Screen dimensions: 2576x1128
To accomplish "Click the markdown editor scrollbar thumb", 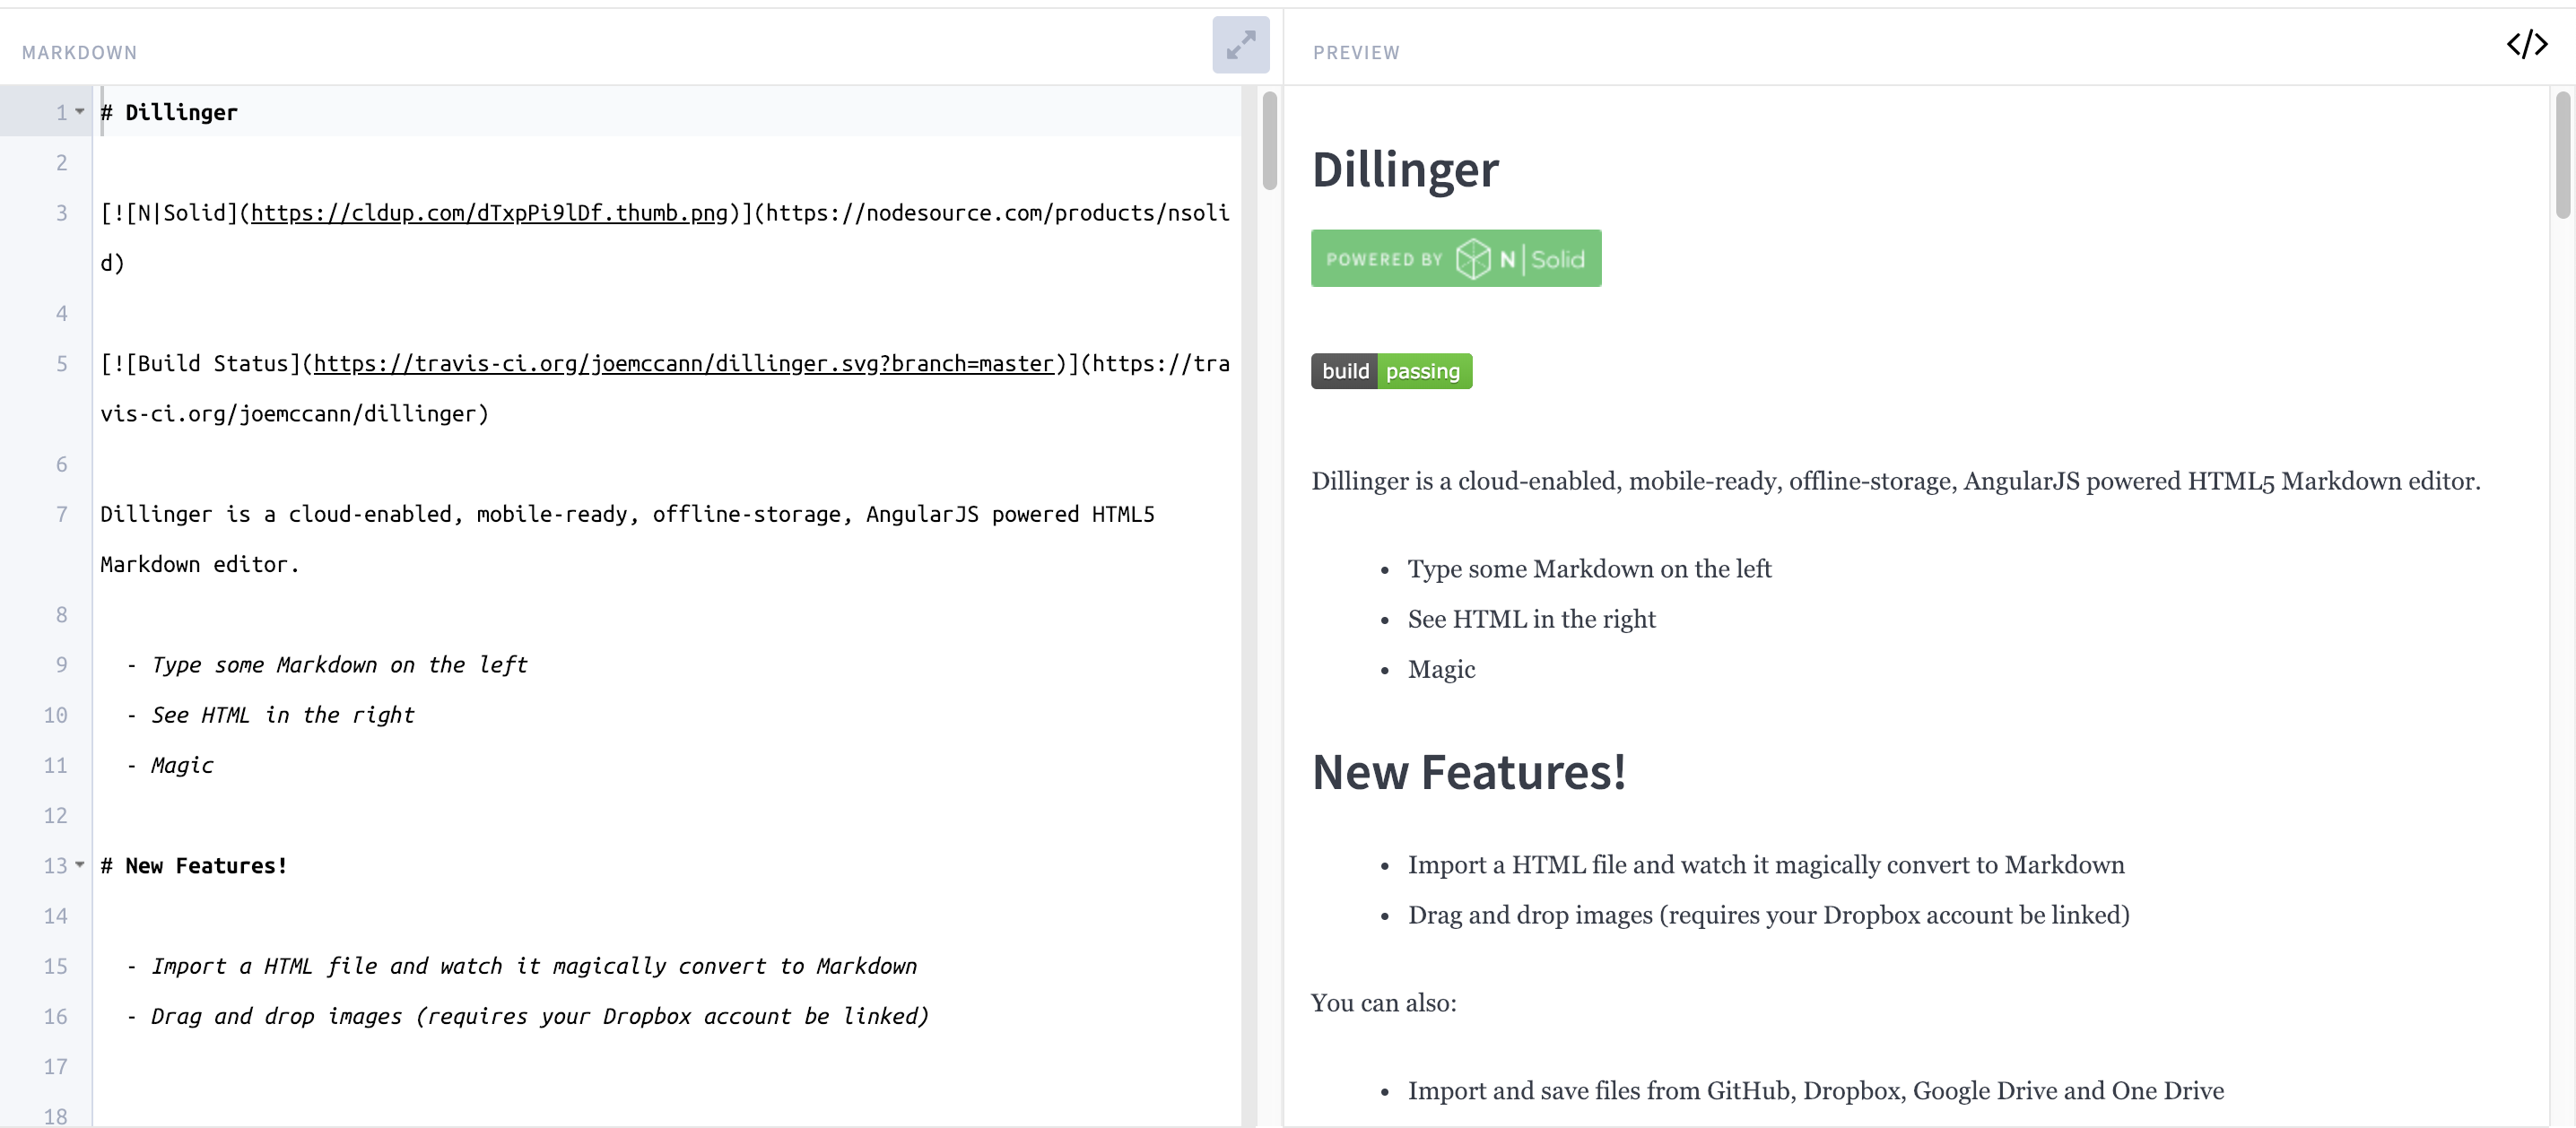I will [1269, 140].
